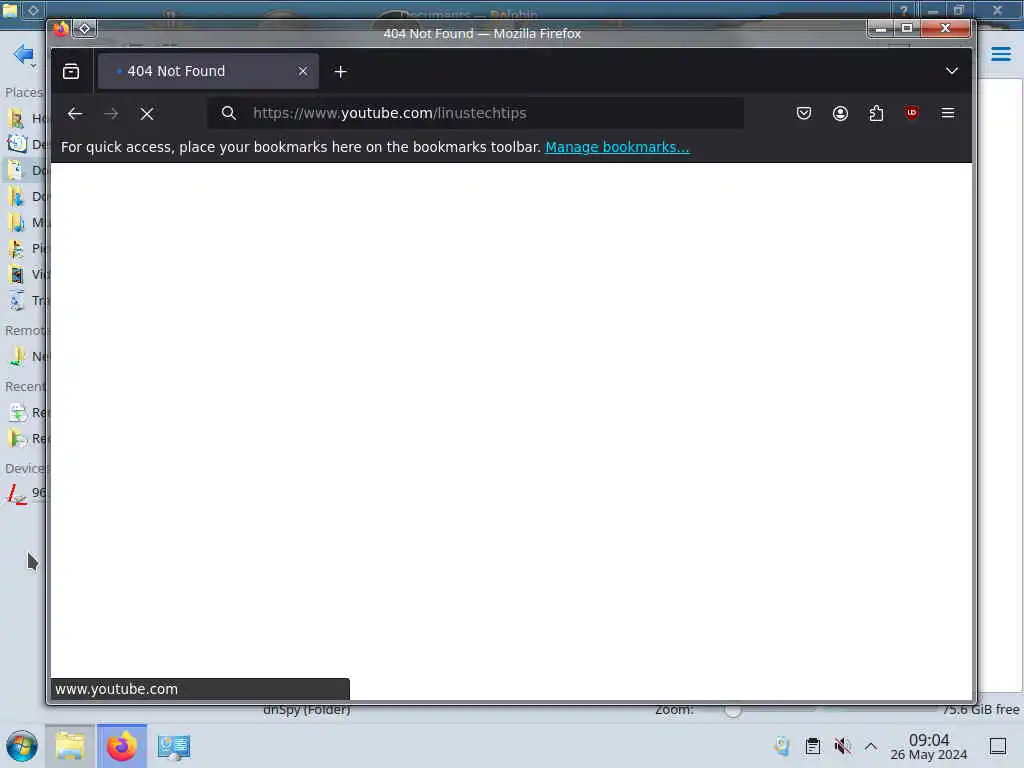Switch to Firefox in the taskbar
Viewport: 1024px width, 768px height.
click(121, 746)
